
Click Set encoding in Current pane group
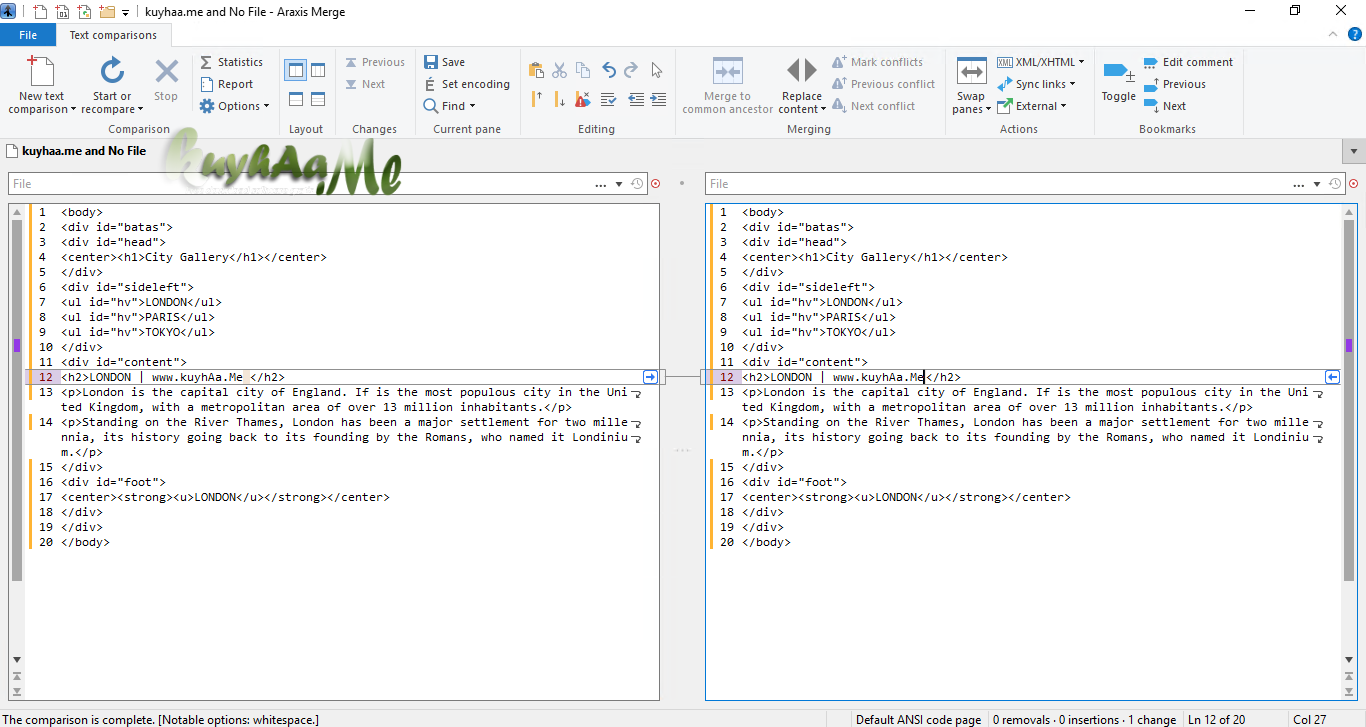[466, 84]
